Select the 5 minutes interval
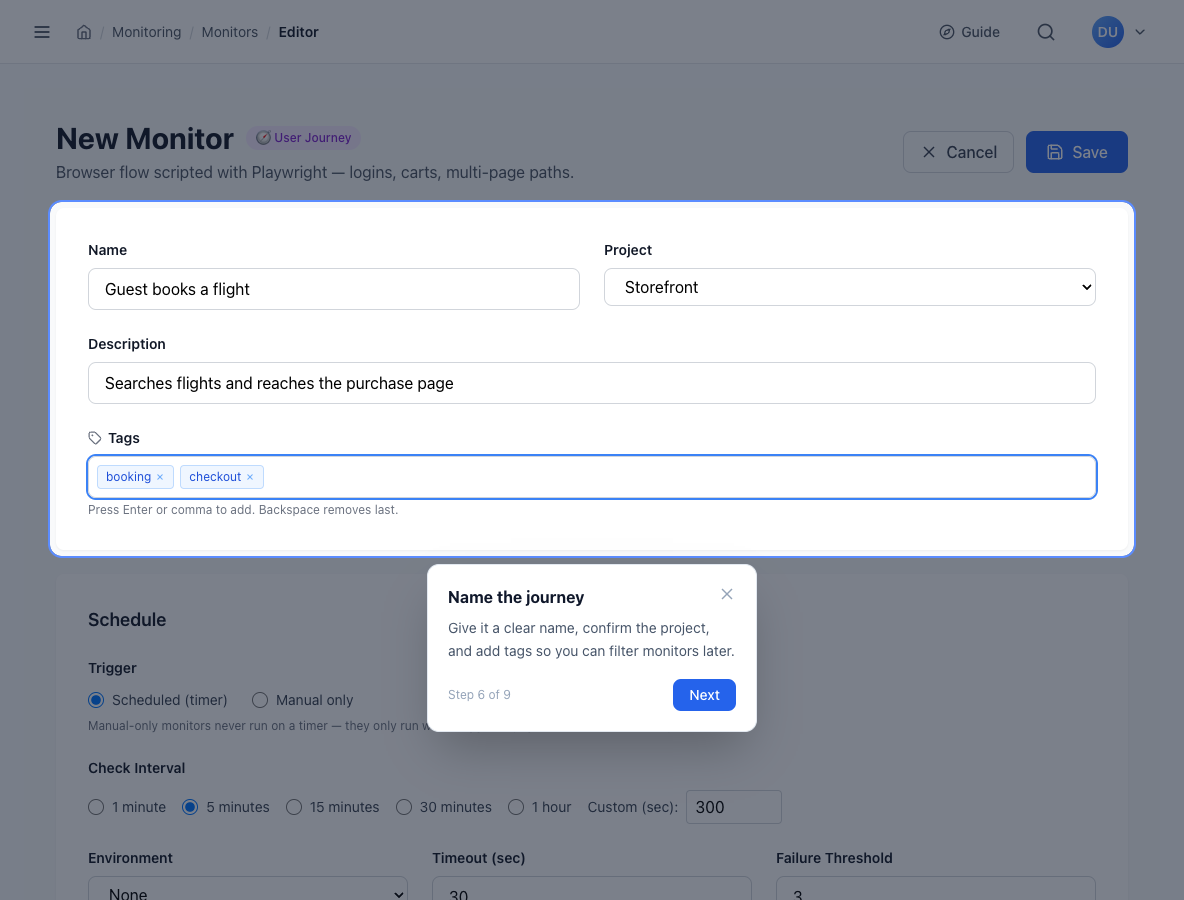 click(x=190, y=807)
